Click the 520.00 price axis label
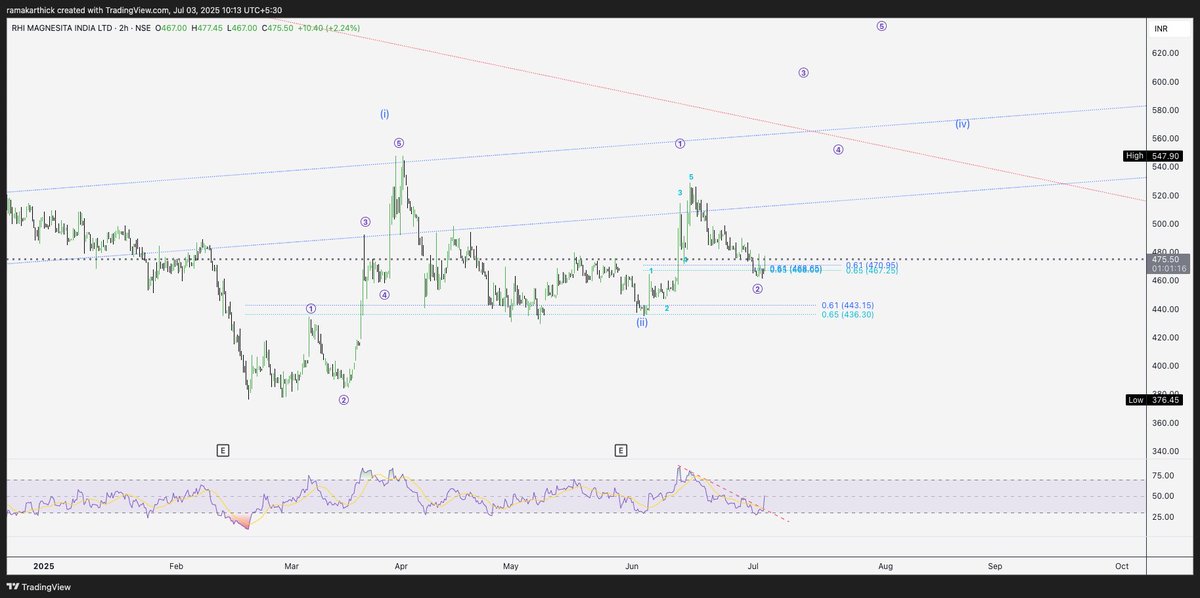This screenshot has height=598, width=1200. [x=1166, y=196]
